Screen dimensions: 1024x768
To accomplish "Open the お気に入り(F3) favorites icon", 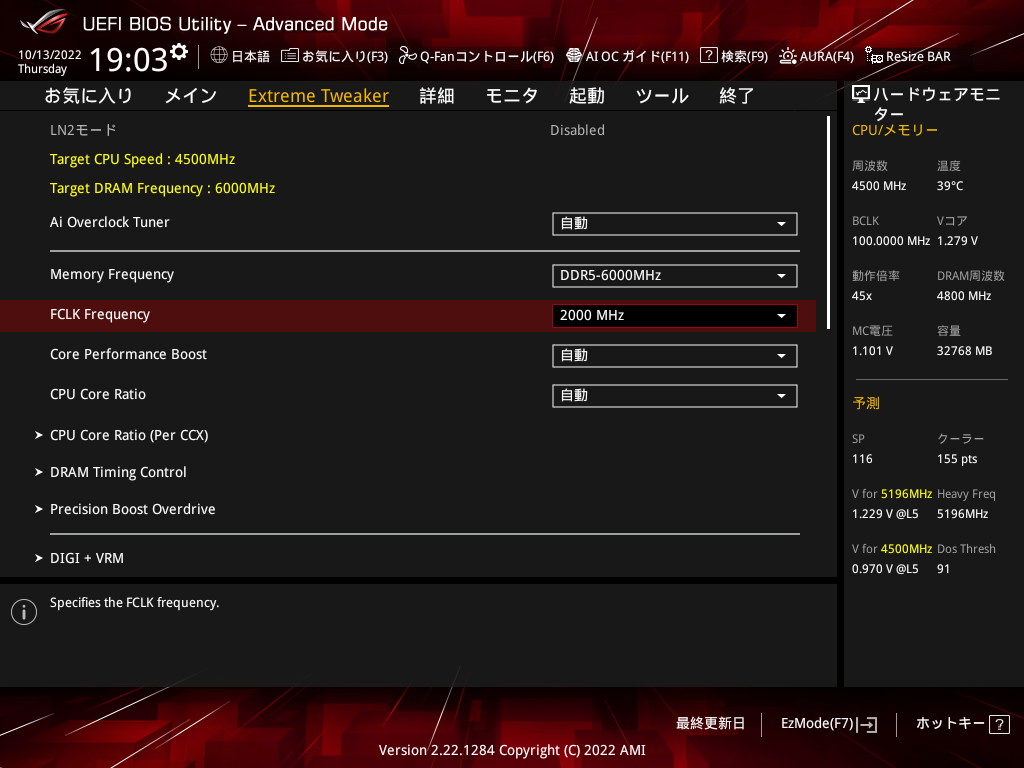I will [289, 56].
